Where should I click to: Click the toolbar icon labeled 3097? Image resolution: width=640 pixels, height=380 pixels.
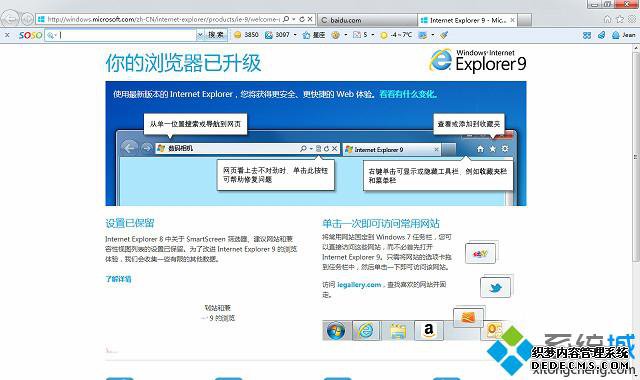[269, 35]
